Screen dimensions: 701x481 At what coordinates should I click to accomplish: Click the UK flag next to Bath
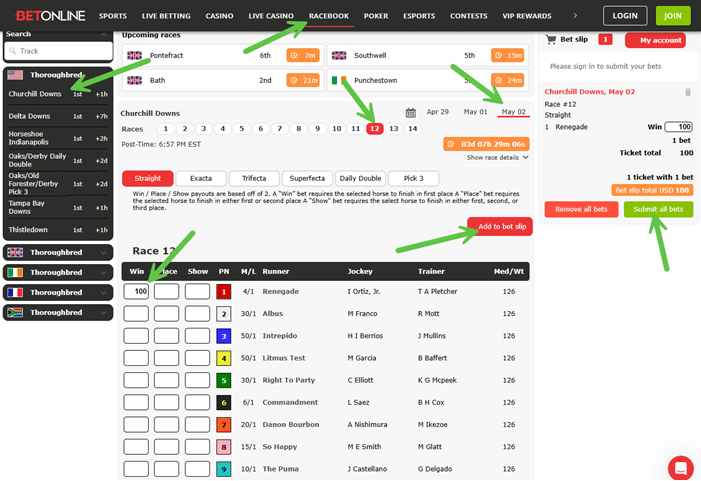[135, 80]
